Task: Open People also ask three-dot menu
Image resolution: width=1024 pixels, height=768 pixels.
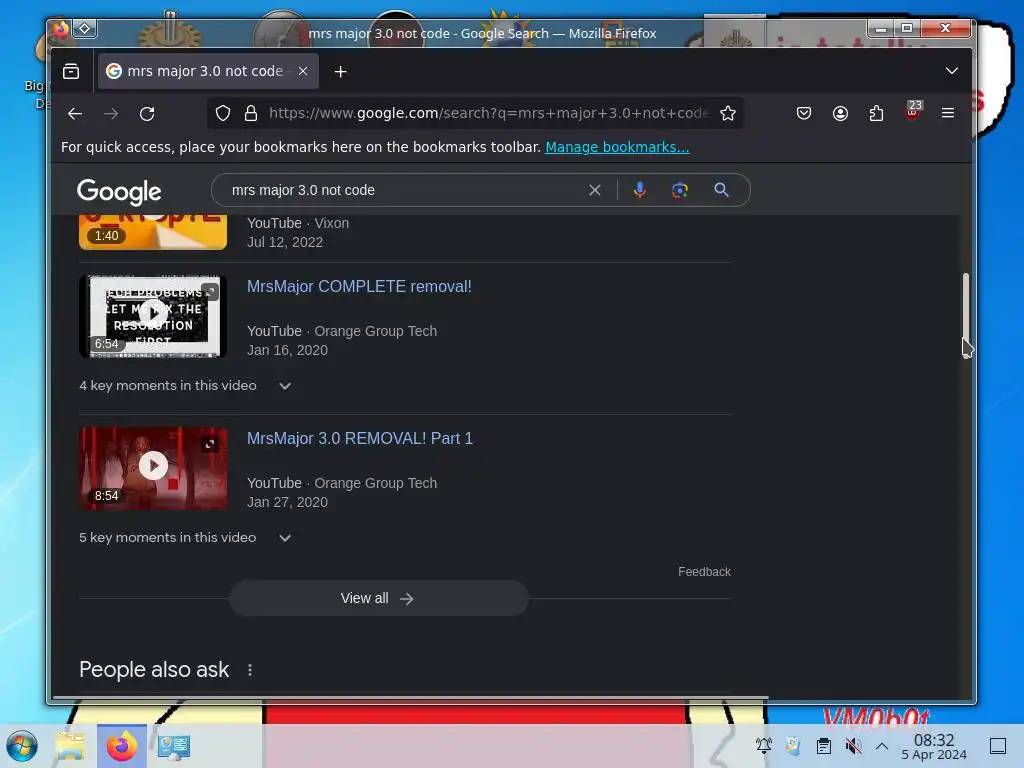Action: (x=249, y=670)
